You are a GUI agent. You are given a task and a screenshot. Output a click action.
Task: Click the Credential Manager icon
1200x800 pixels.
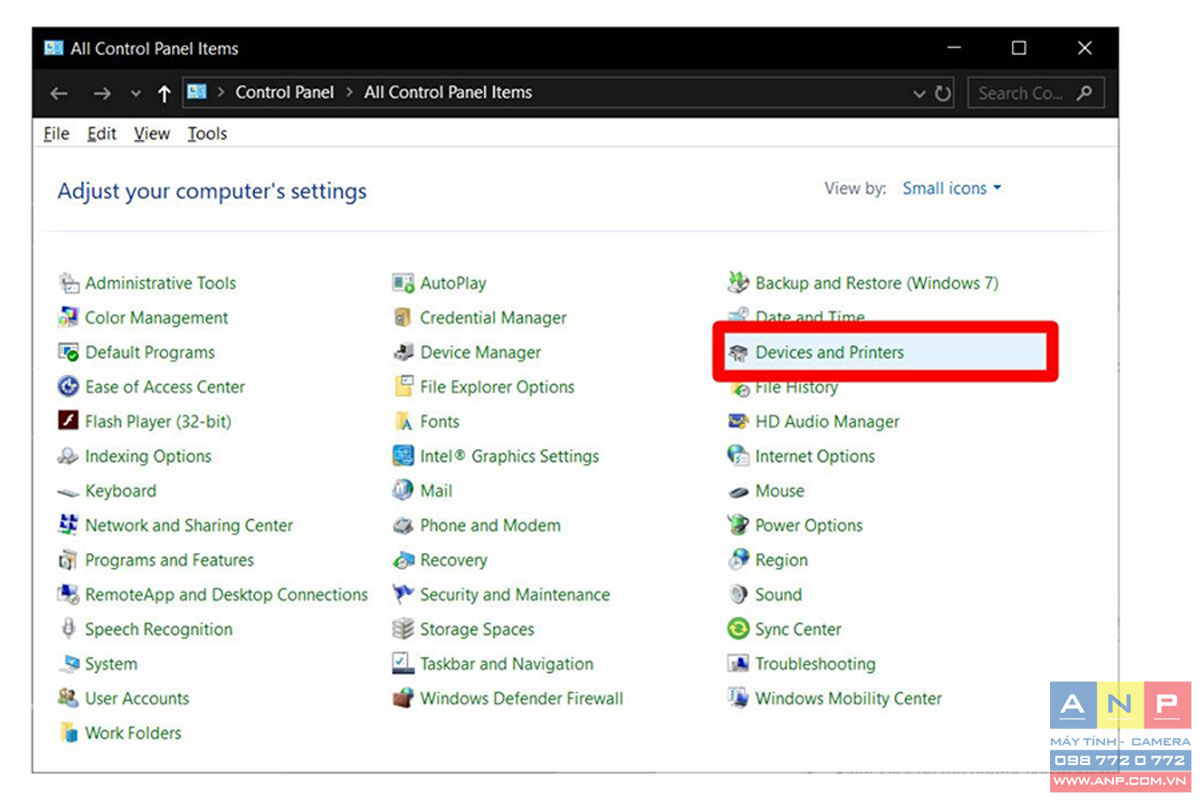403,318
